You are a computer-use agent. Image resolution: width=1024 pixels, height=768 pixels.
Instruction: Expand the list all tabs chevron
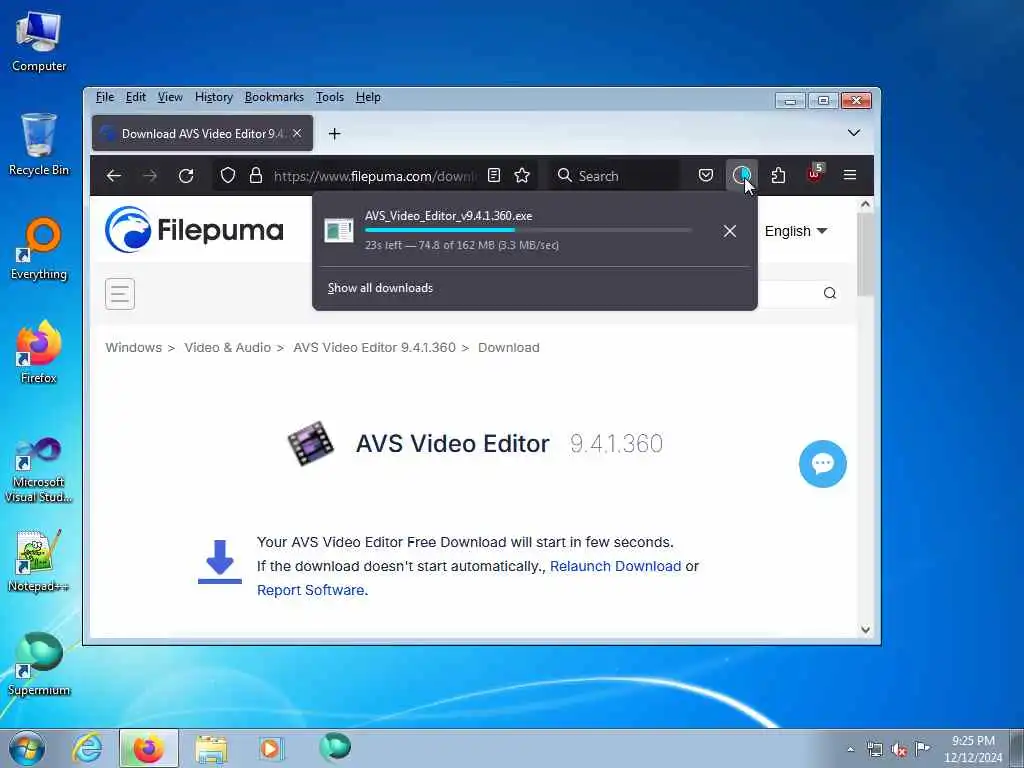(x=854, y=133)
